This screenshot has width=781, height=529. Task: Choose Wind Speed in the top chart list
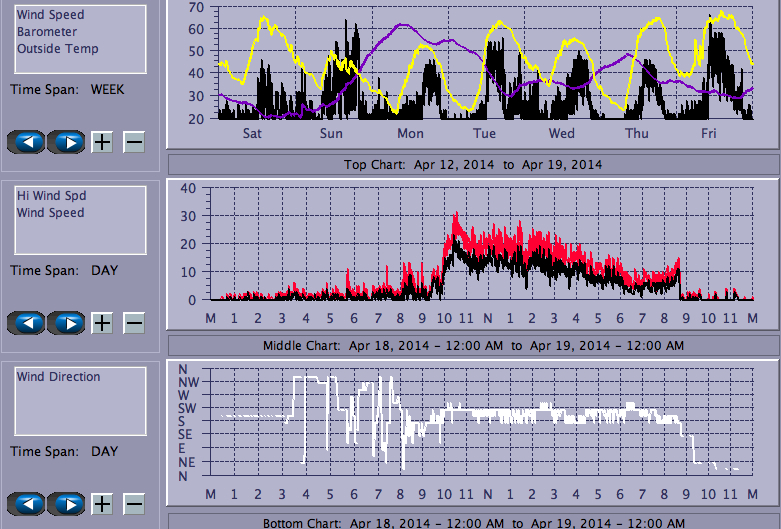[50, 15]
